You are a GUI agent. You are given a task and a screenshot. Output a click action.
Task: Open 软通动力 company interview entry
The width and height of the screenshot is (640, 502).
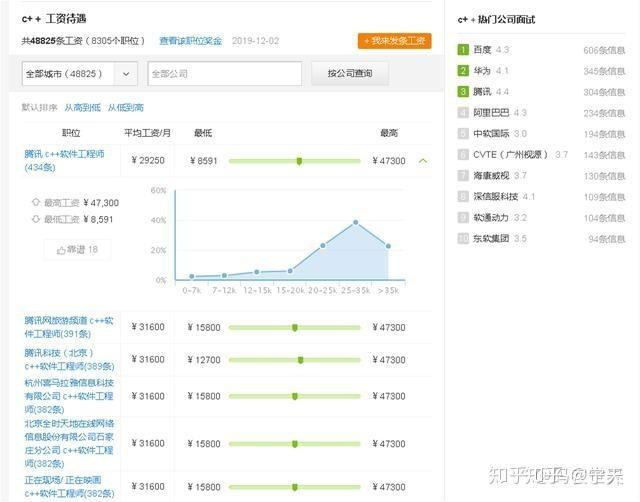pos(491,218)
